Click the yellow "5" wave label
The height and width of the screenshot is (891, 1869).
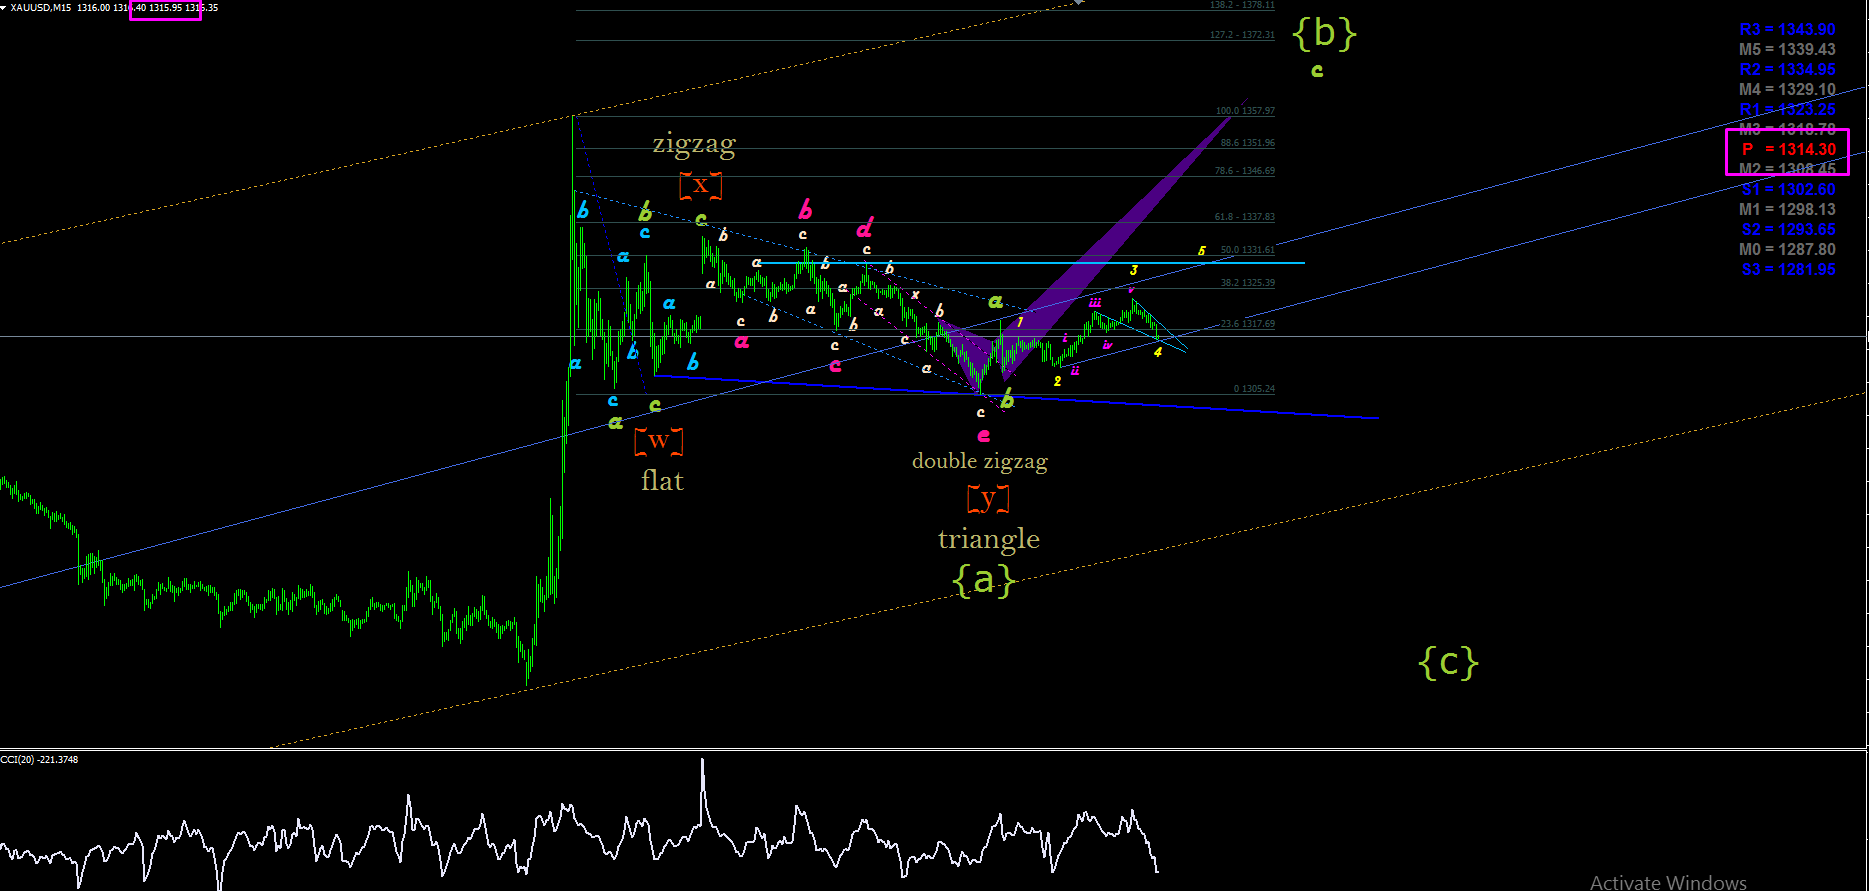pos(1202,251)
